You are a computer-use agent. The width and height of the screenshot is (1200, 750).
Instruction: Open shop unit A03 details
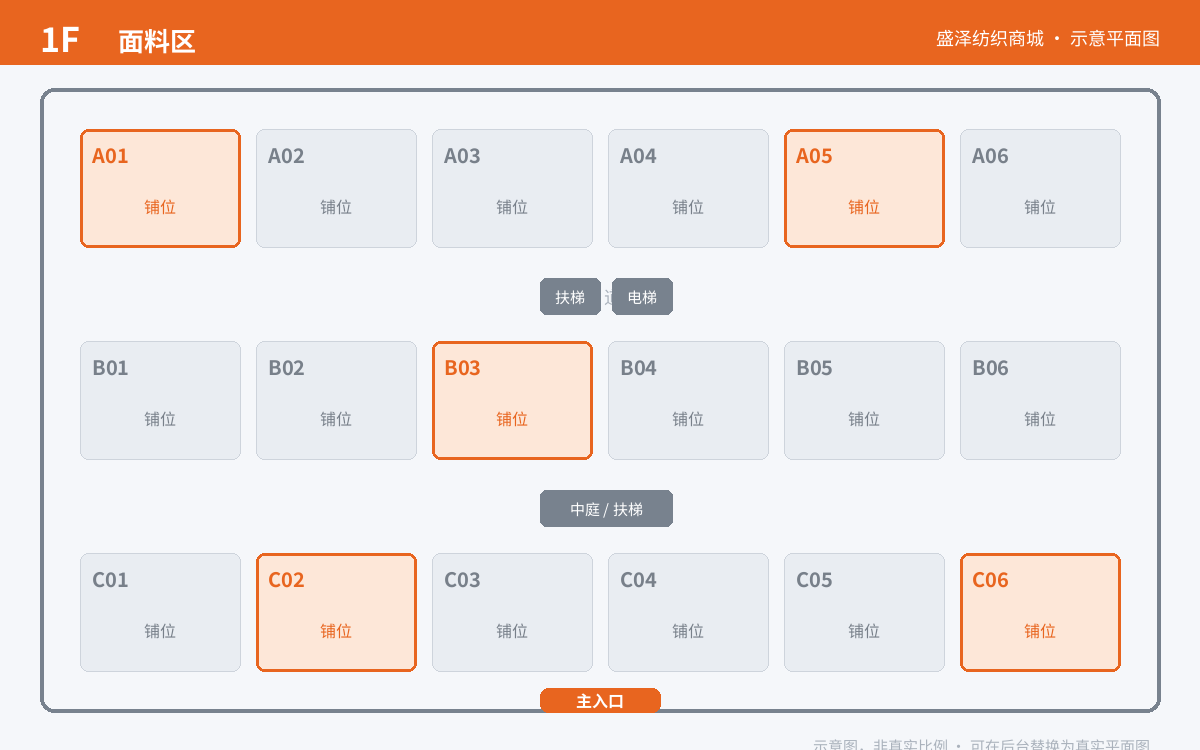512,188
